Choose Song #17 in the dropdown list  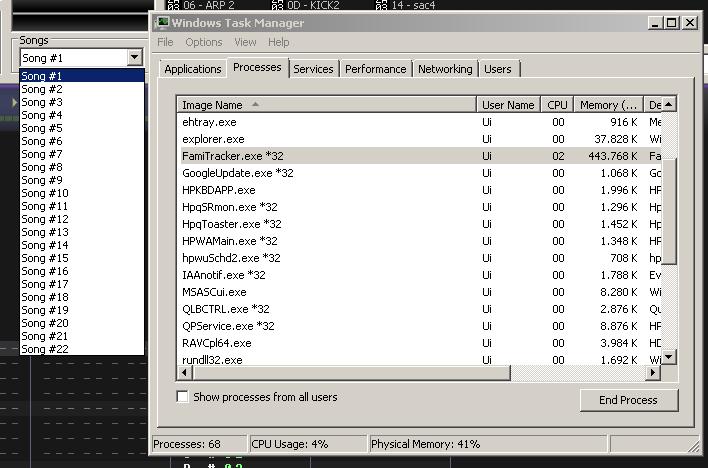(45, 284)
